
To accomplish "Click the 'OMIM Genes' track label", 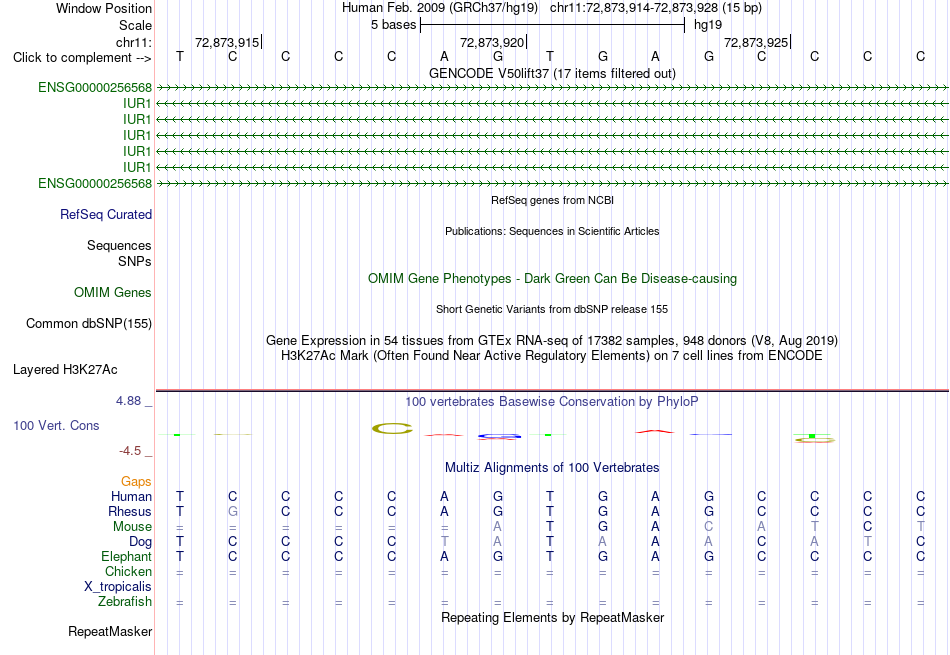I will [113, 293].
